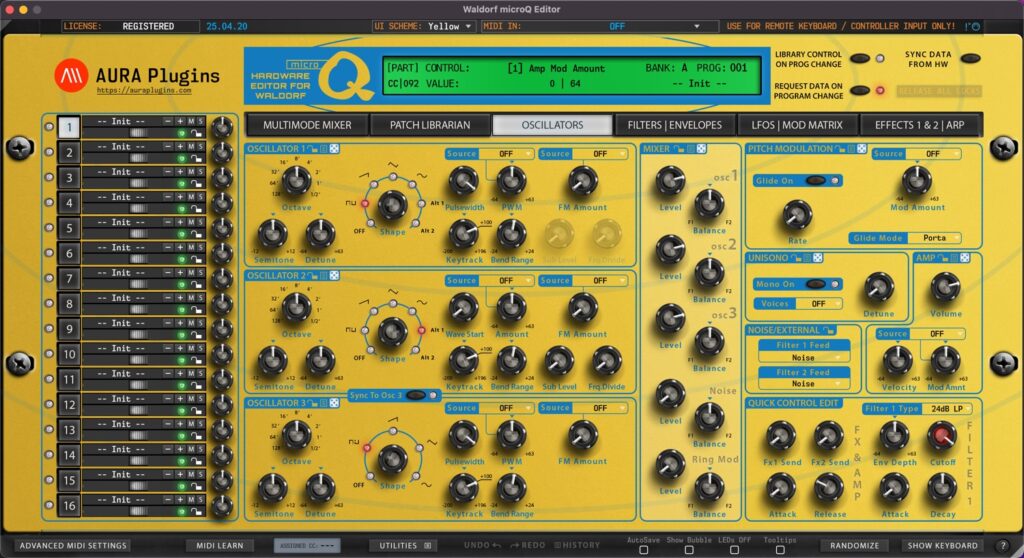Open the UI Scheme Yellow dropdown

[449, 26]
